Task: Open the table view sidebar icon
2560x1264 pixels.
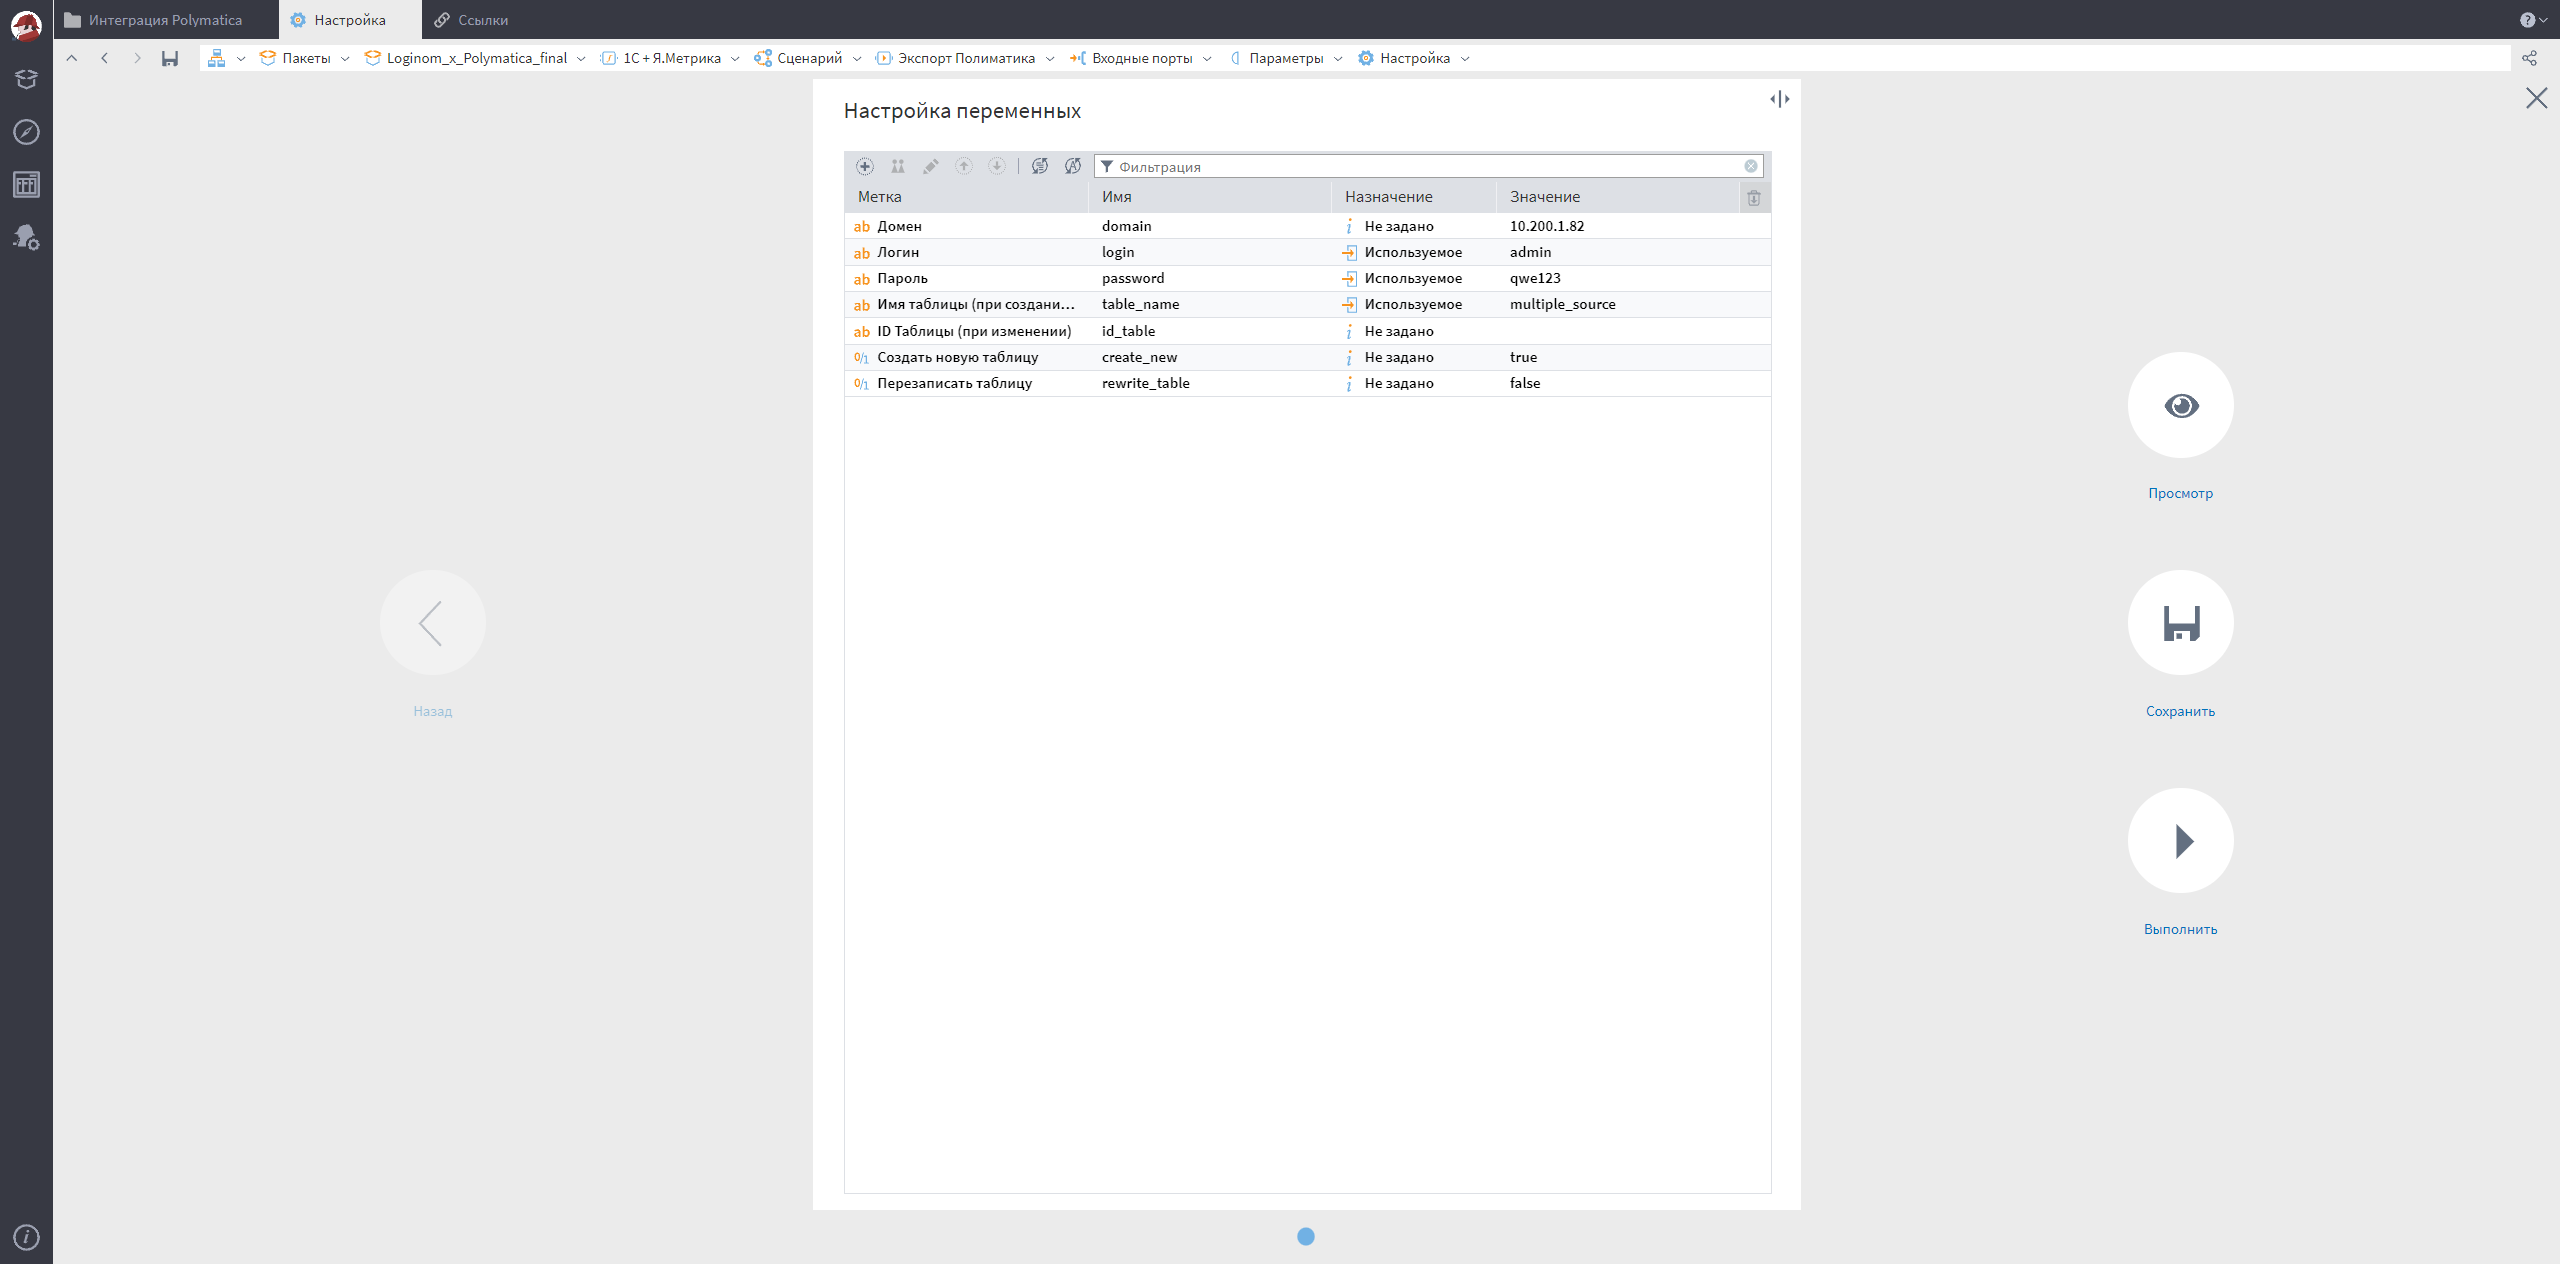Action: coord(26,185)
